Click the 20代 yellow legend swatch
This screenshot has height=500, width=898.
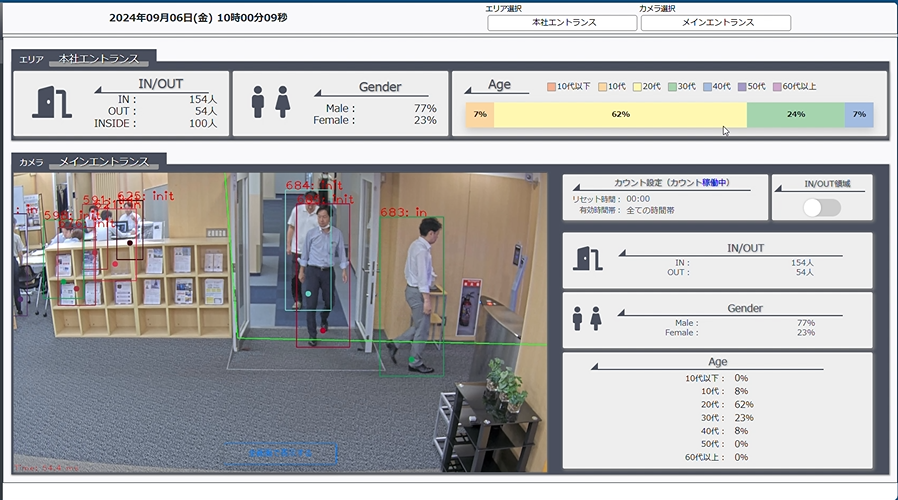point(637,87)
